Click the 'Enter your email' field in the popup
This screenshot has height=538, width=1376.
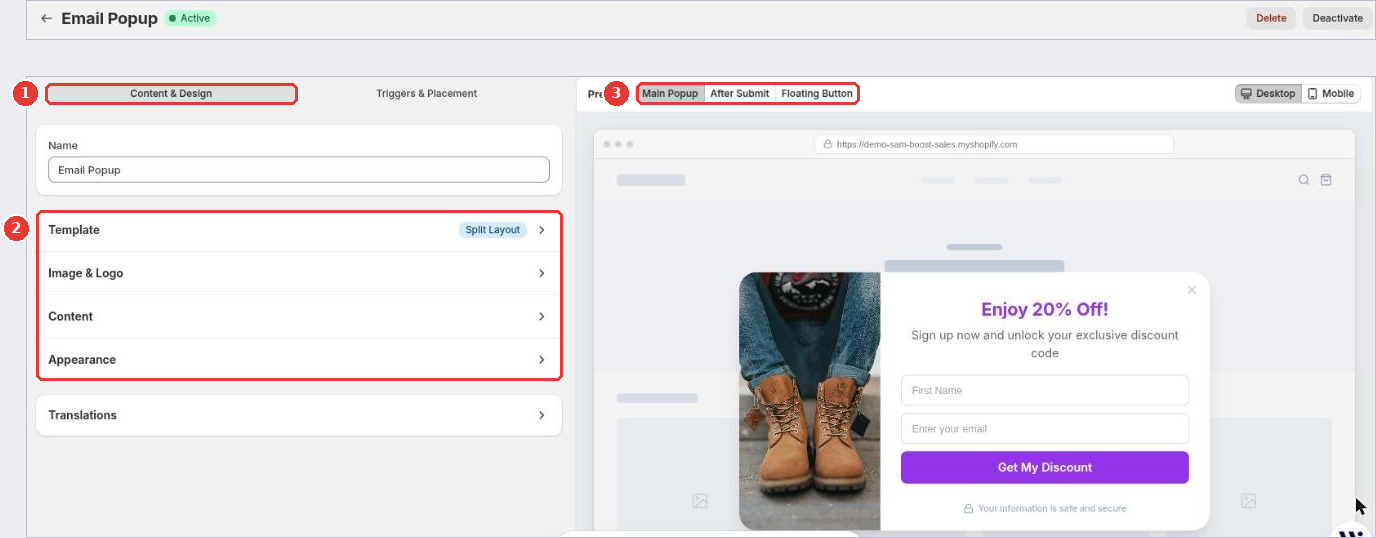click(1045, 428)
